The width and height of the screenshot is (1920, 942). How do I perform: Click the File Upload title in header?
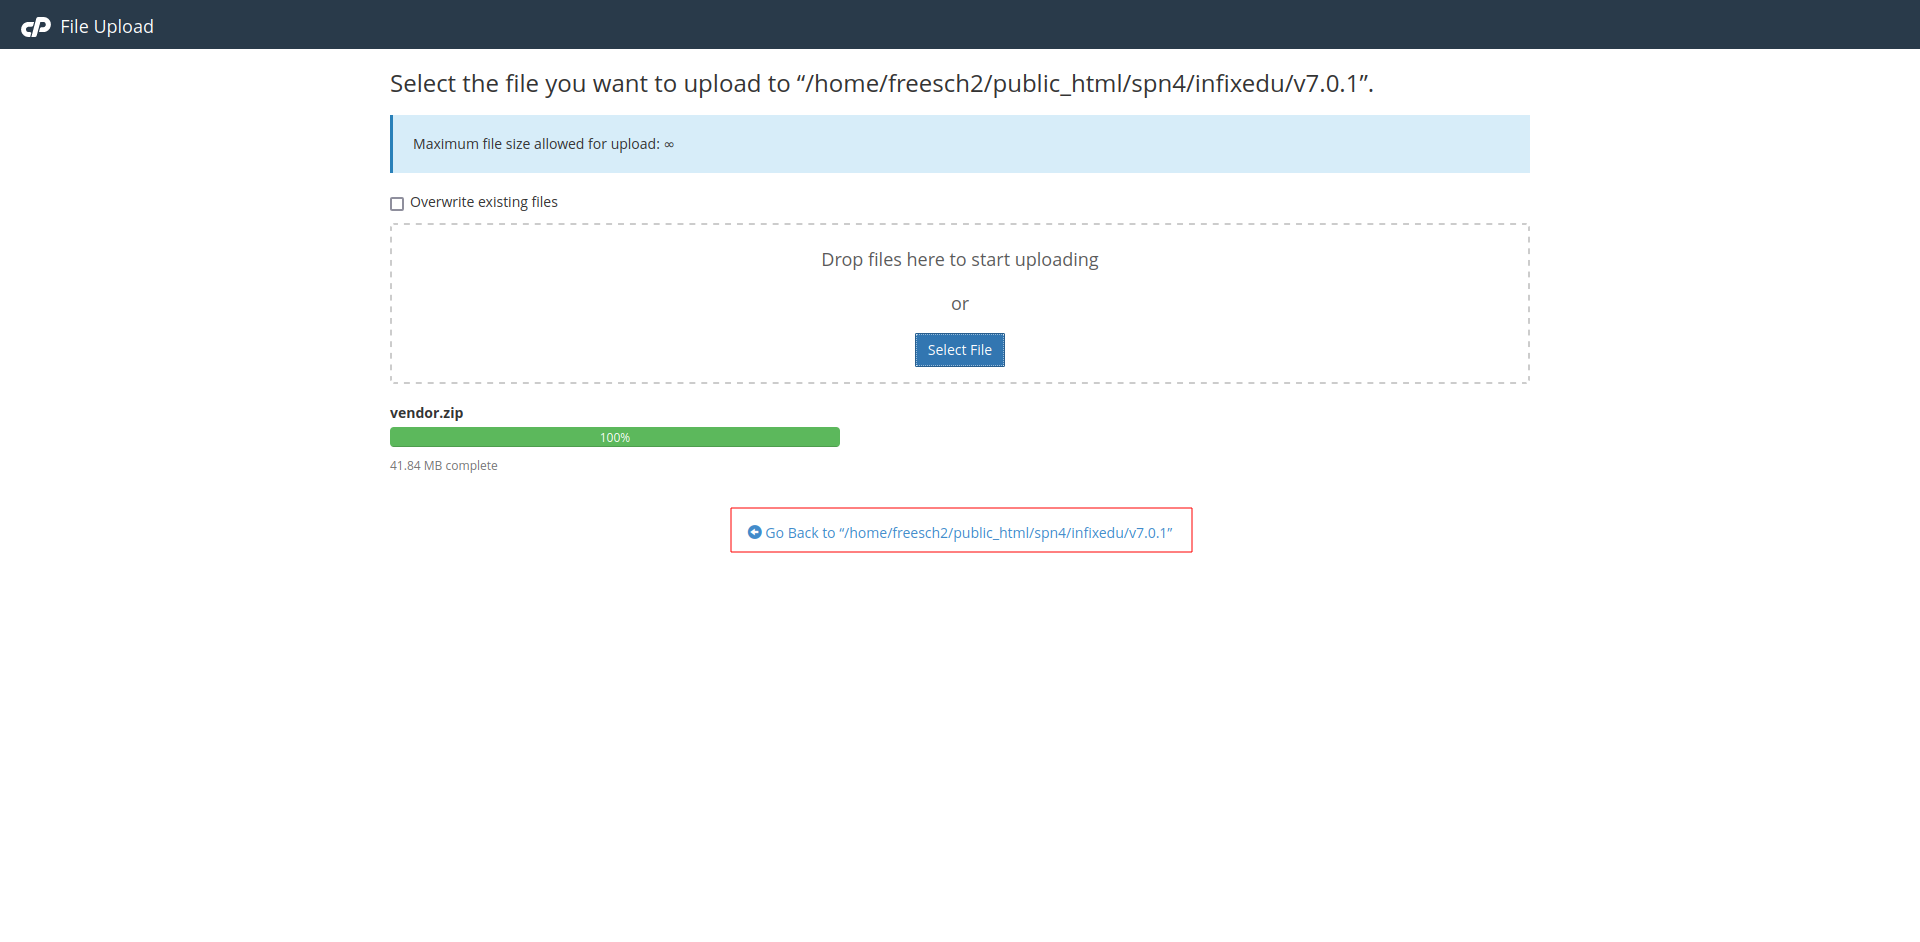(107, 27)
